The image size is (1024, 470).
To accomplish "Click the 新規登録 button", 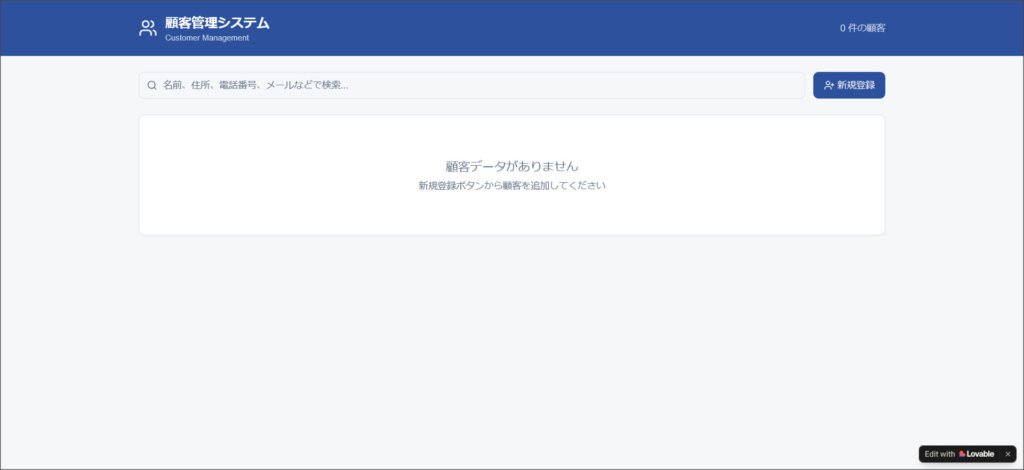I will pos(849,86).
